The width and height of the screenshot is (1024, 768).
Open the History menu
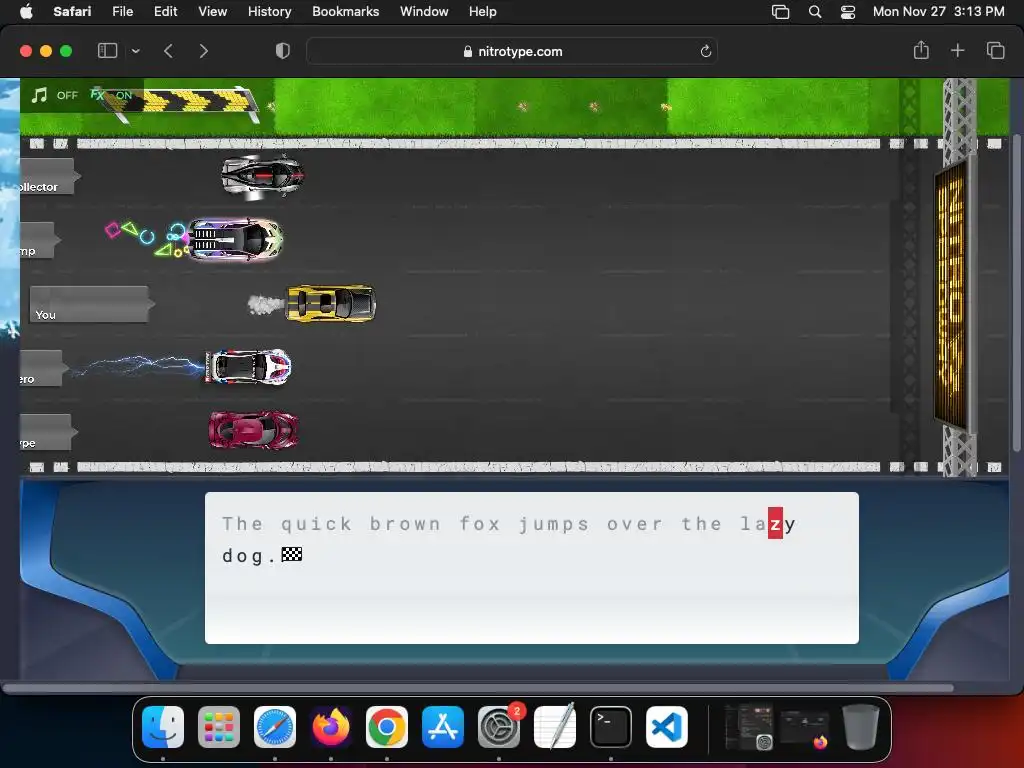(x=269, y=11)
